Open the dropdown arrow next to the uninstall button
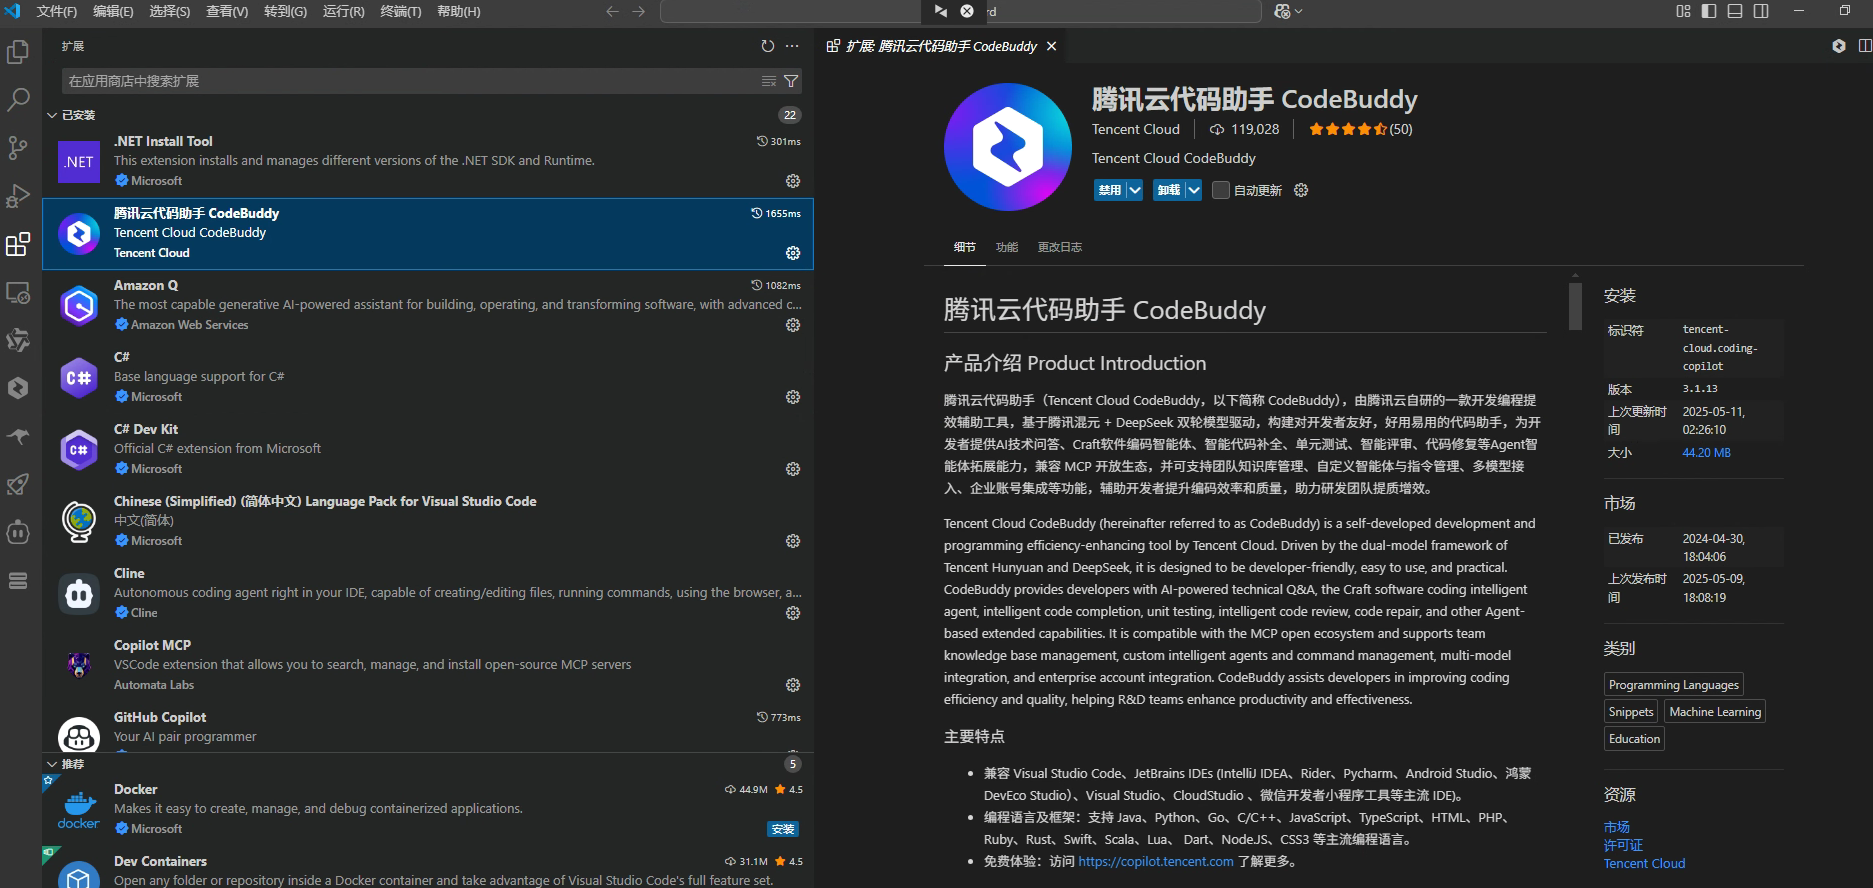The image size is (1873, 888). pos(1194,190)
